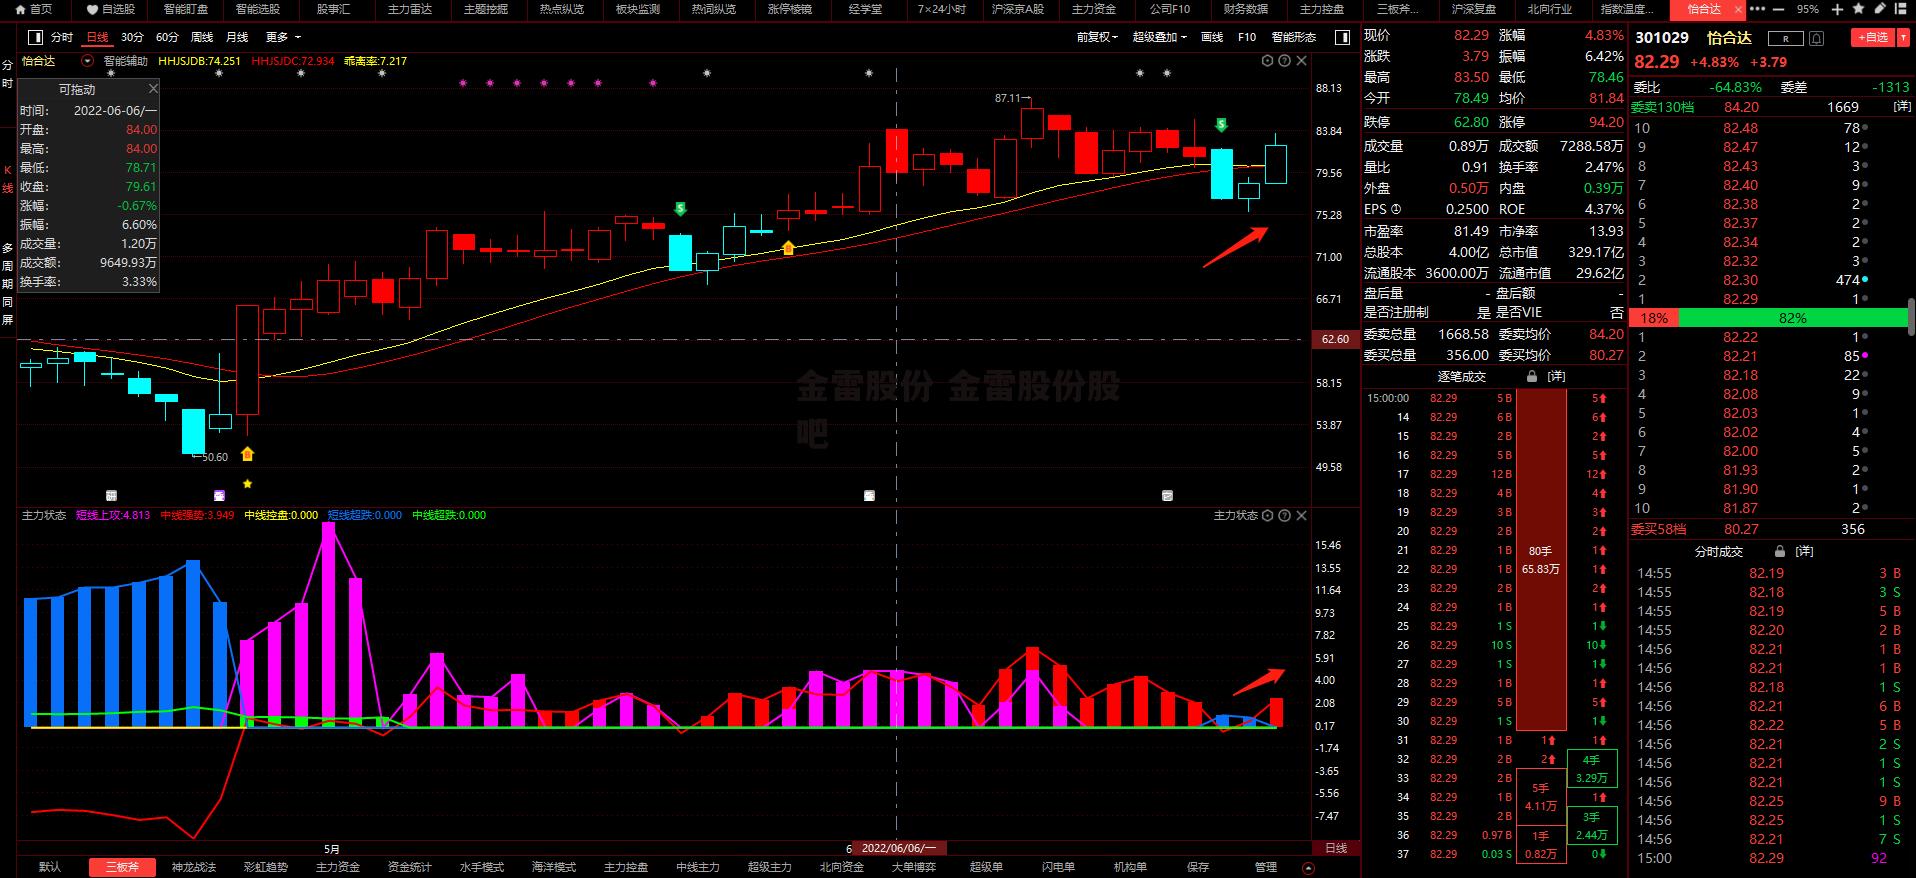Viewport: 1916px width, 878px height.
Task: Open the 前复权 adjustment dropdown
Action: [x=1097, y=37]
